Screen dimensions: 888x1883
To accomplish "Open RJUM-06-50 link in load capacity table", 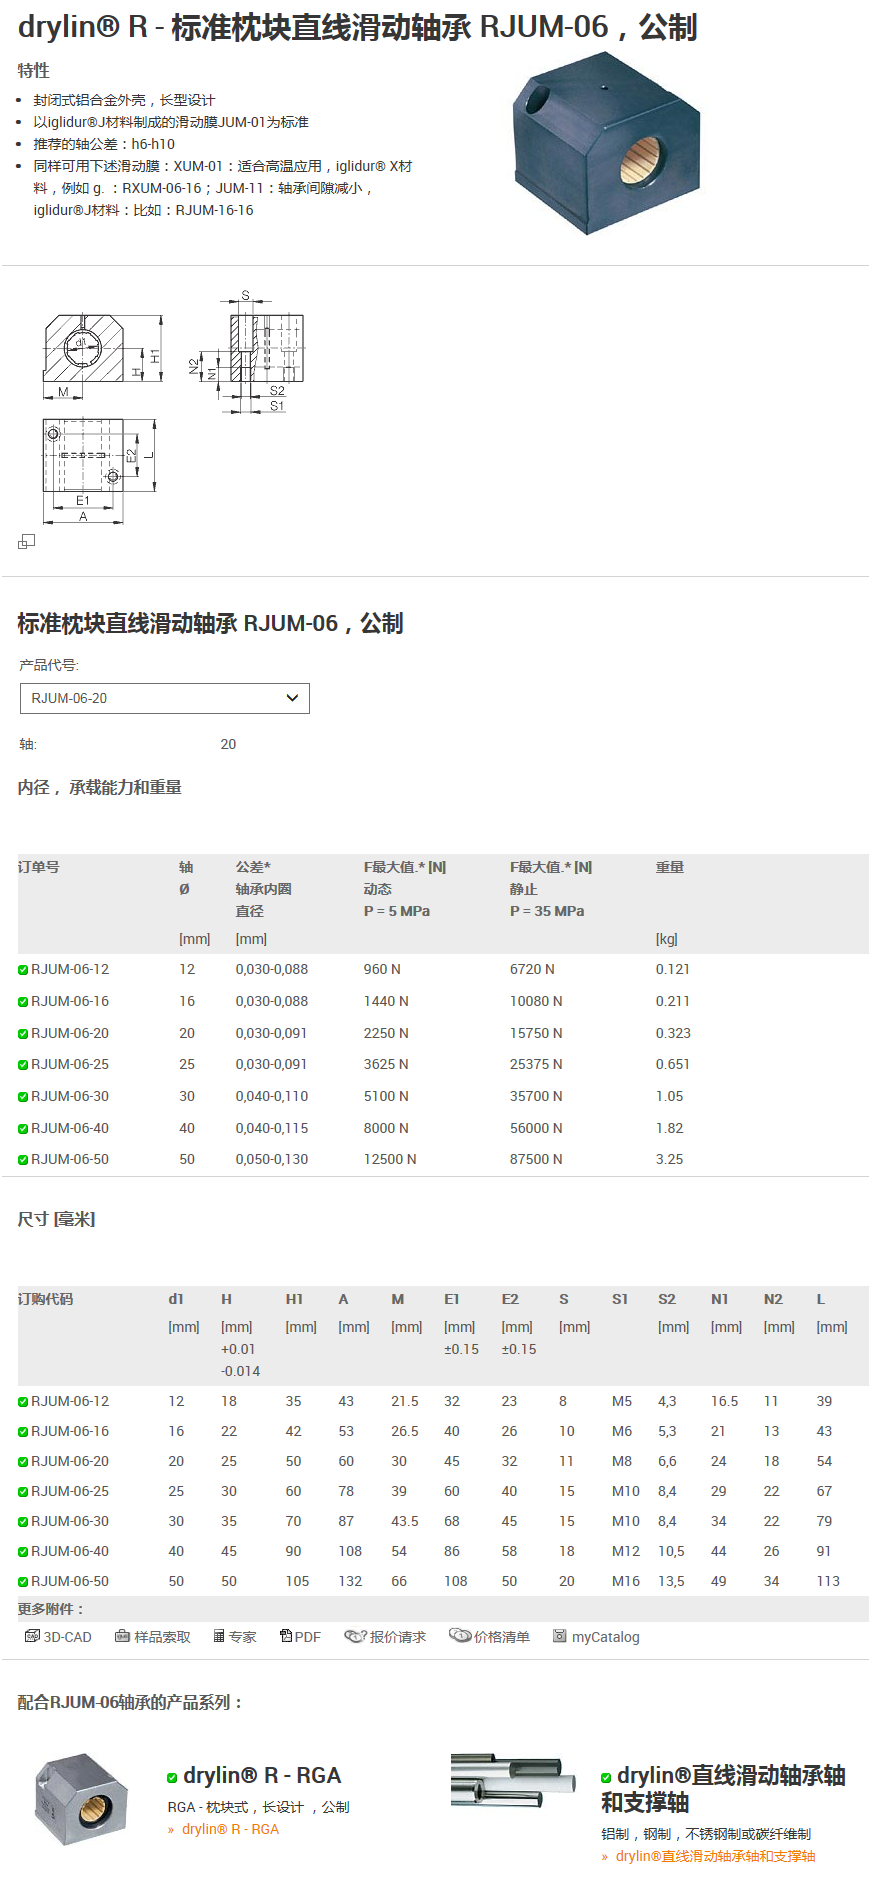I will click(70, 1159).
